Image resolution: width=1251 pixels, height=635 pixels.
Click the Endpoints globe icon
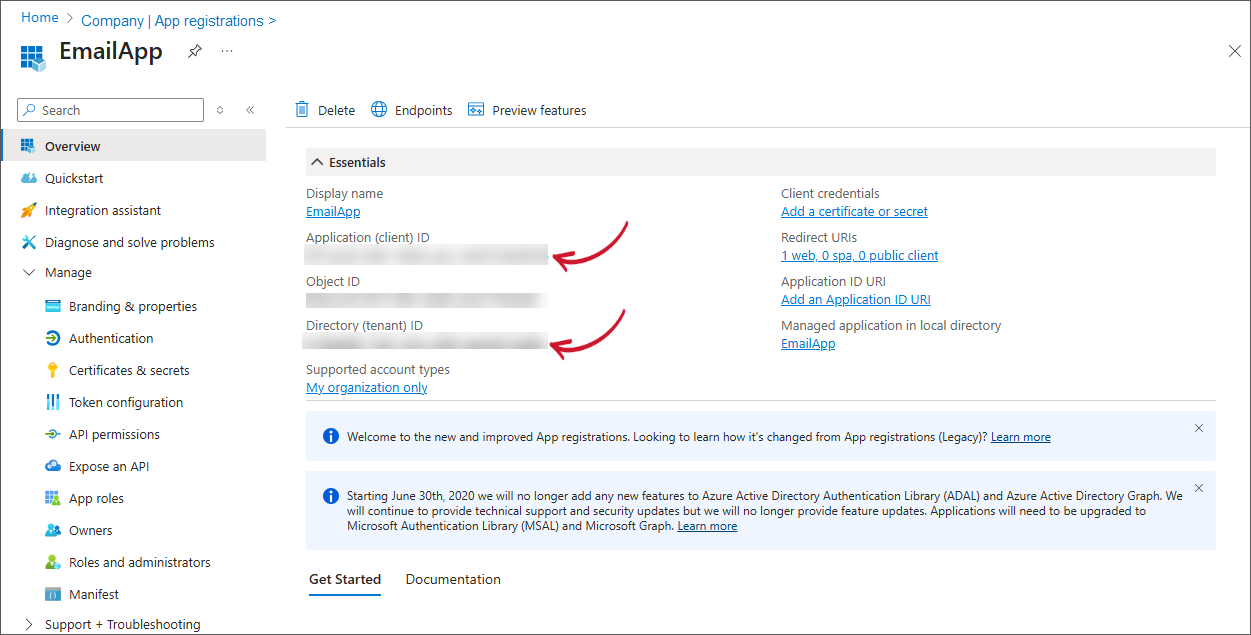379,110
